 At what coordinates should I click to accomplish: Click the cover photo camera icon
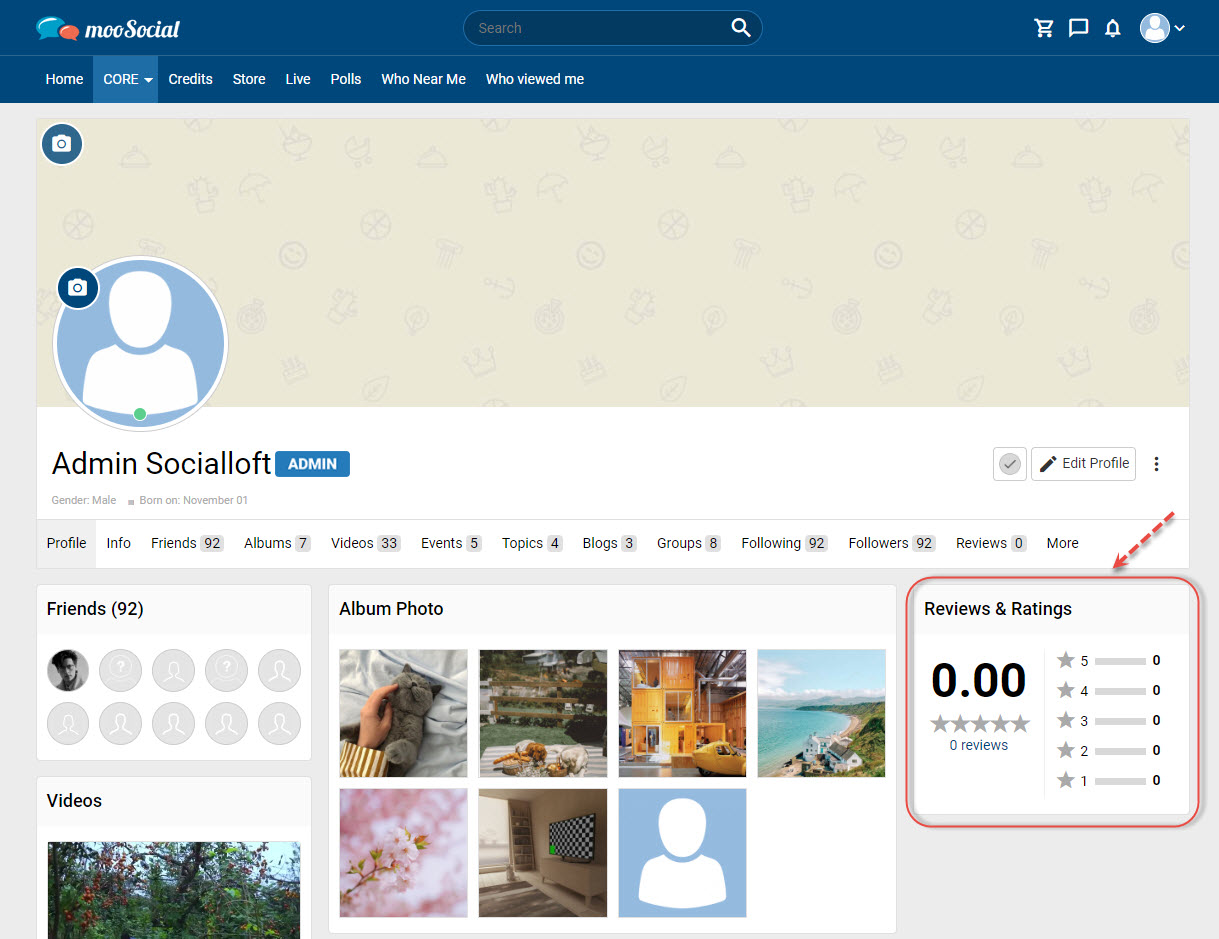[62, 144]
